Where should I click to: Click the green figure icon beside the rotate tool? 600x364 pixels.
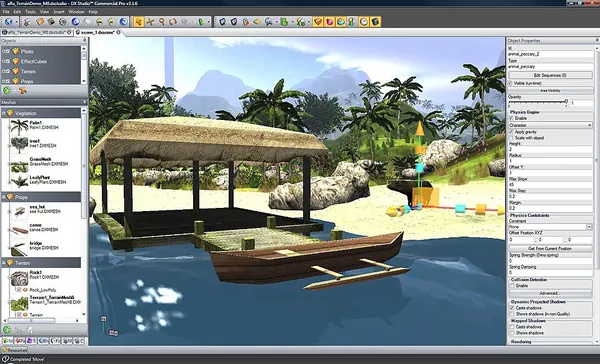(x=201, y=22)
